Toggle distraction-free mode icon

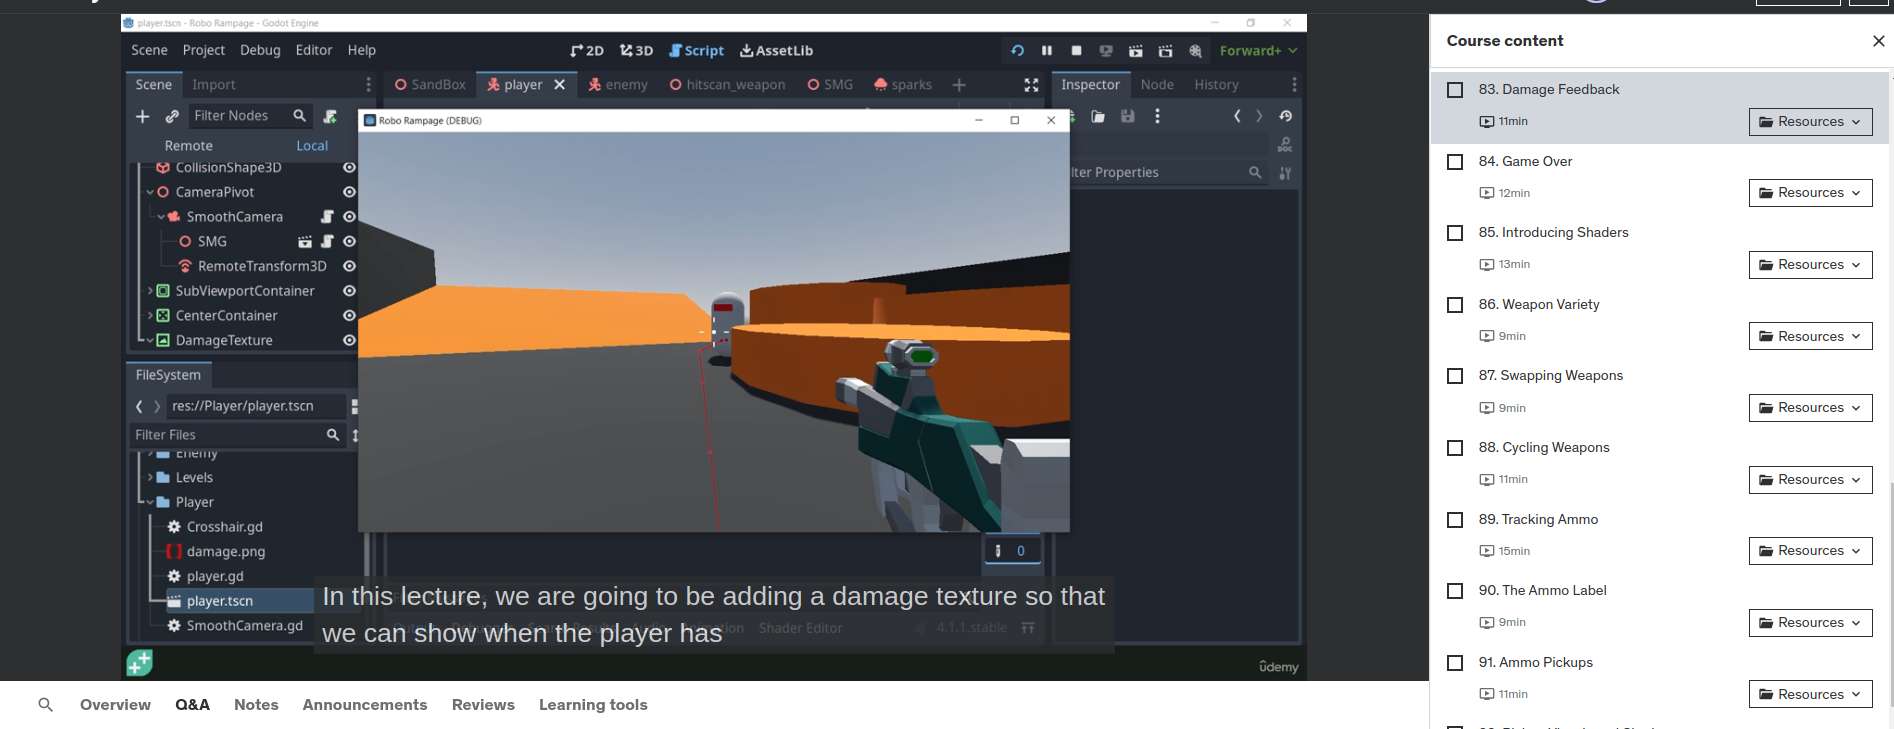[1031, 85]
